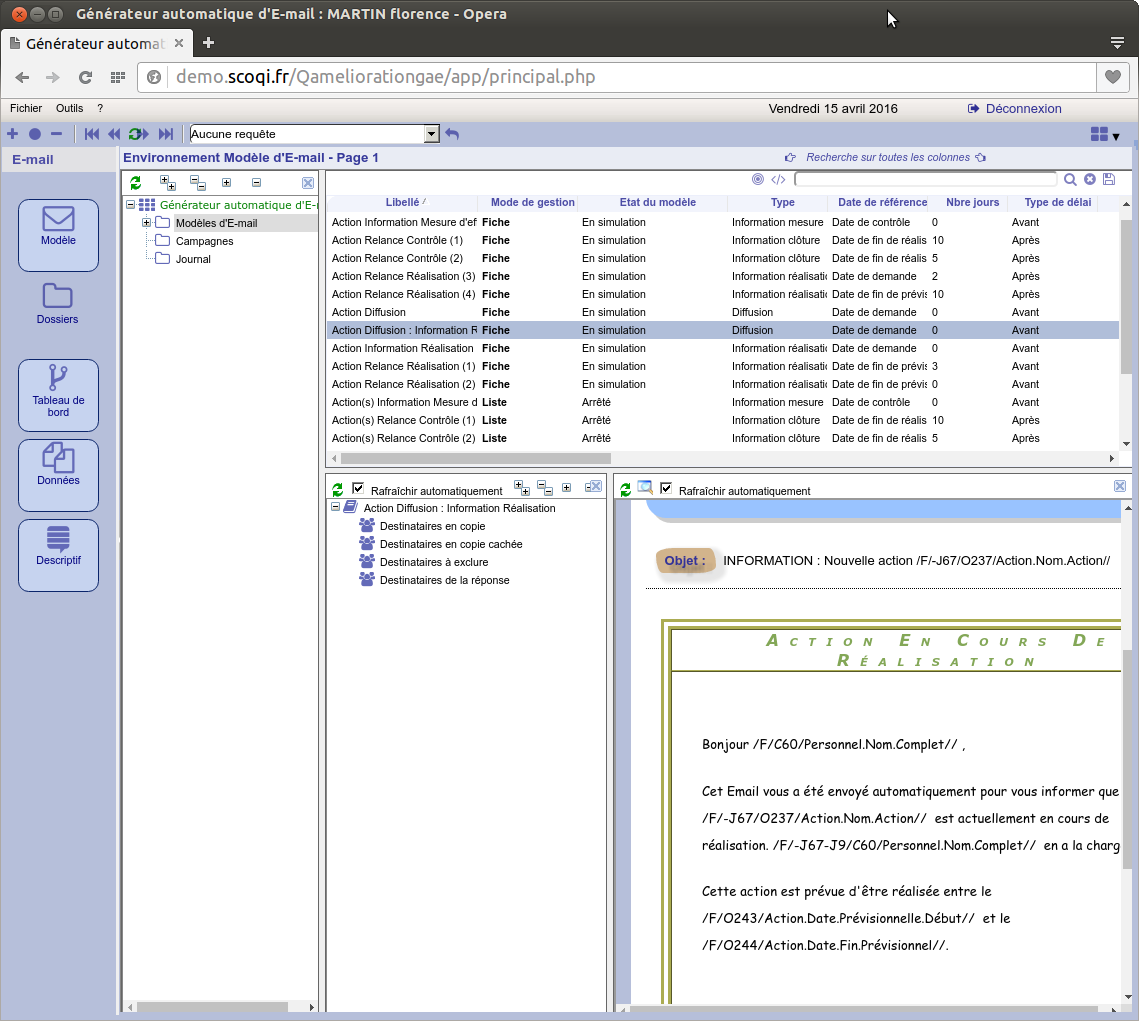This screenshot has height=1021, width=1139.
Task: Collapse single node in Générateur tree toolbar
Action: [x=256, y=183]
